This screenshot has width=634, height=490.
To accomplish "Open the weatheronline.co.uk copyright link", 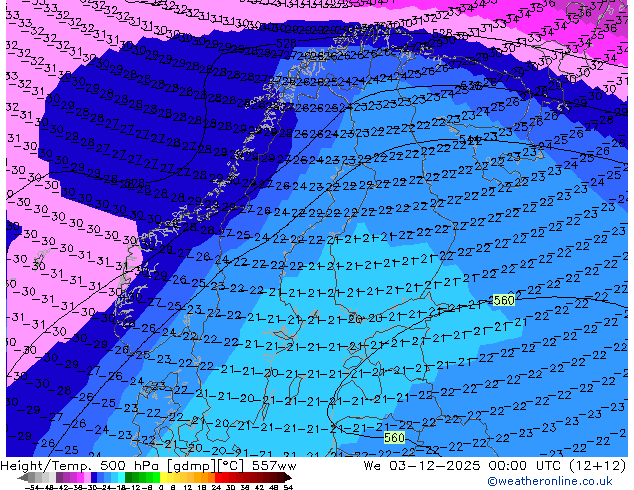I will click(550, 482).
